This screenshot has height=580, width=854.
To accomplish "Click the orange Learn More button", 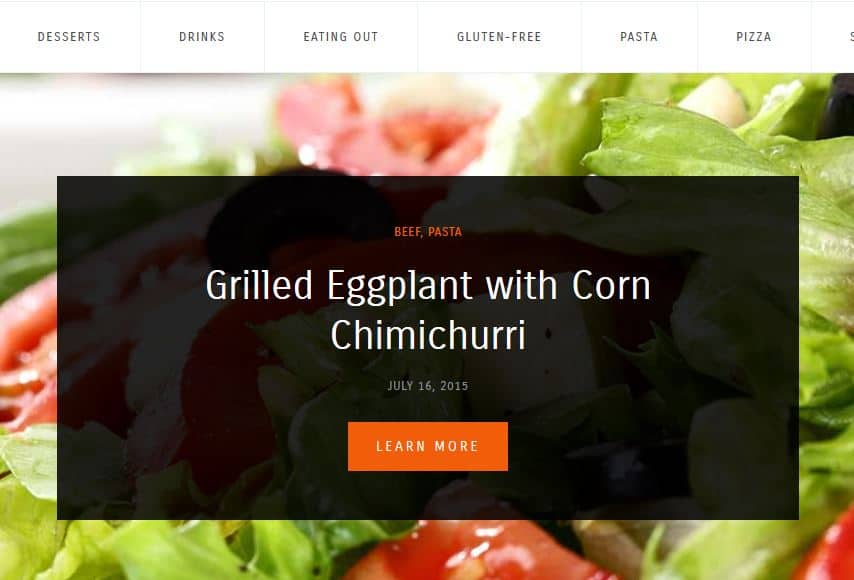I will pyautogui.click(x=428, y=446).
